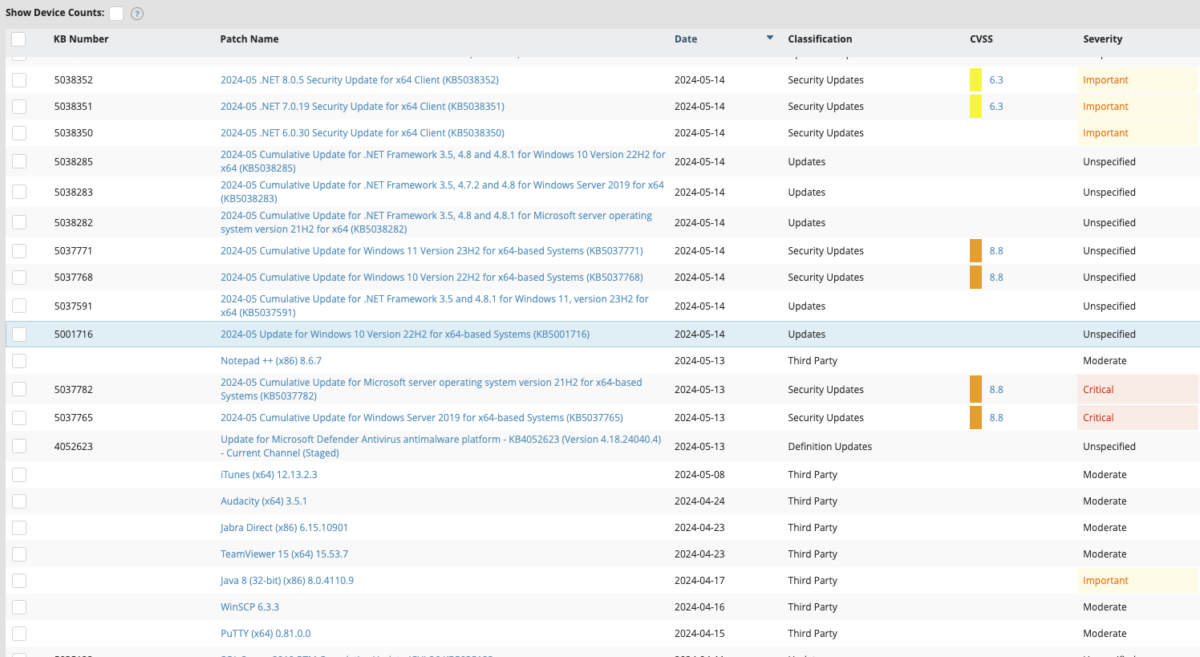Open iTunes (x64) 12.13.2.3 patch link
The image size is (1200, 657).
click(x=268, y=475)
